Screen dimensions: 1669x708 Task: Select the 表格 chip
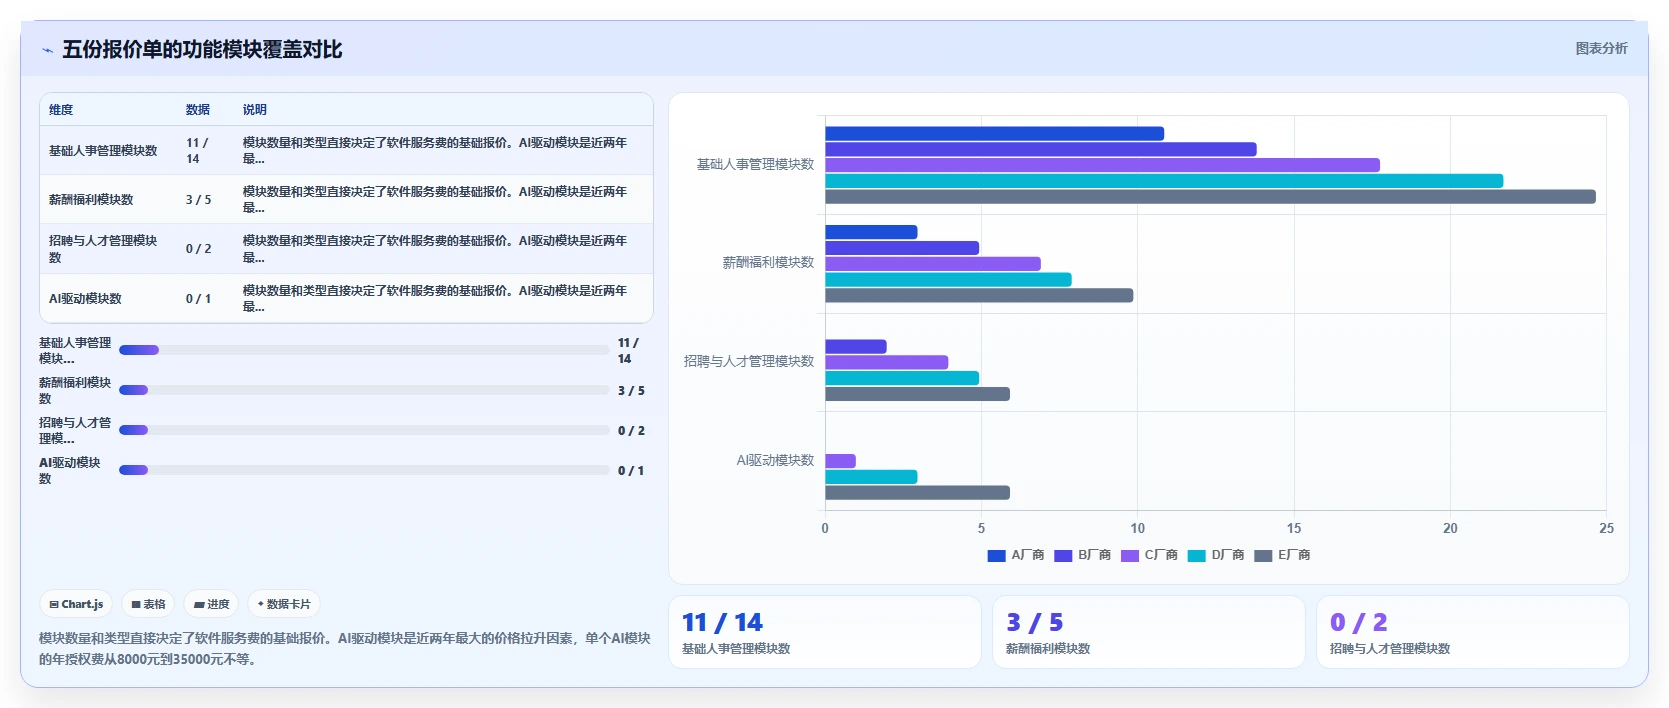tap(148, 604)
